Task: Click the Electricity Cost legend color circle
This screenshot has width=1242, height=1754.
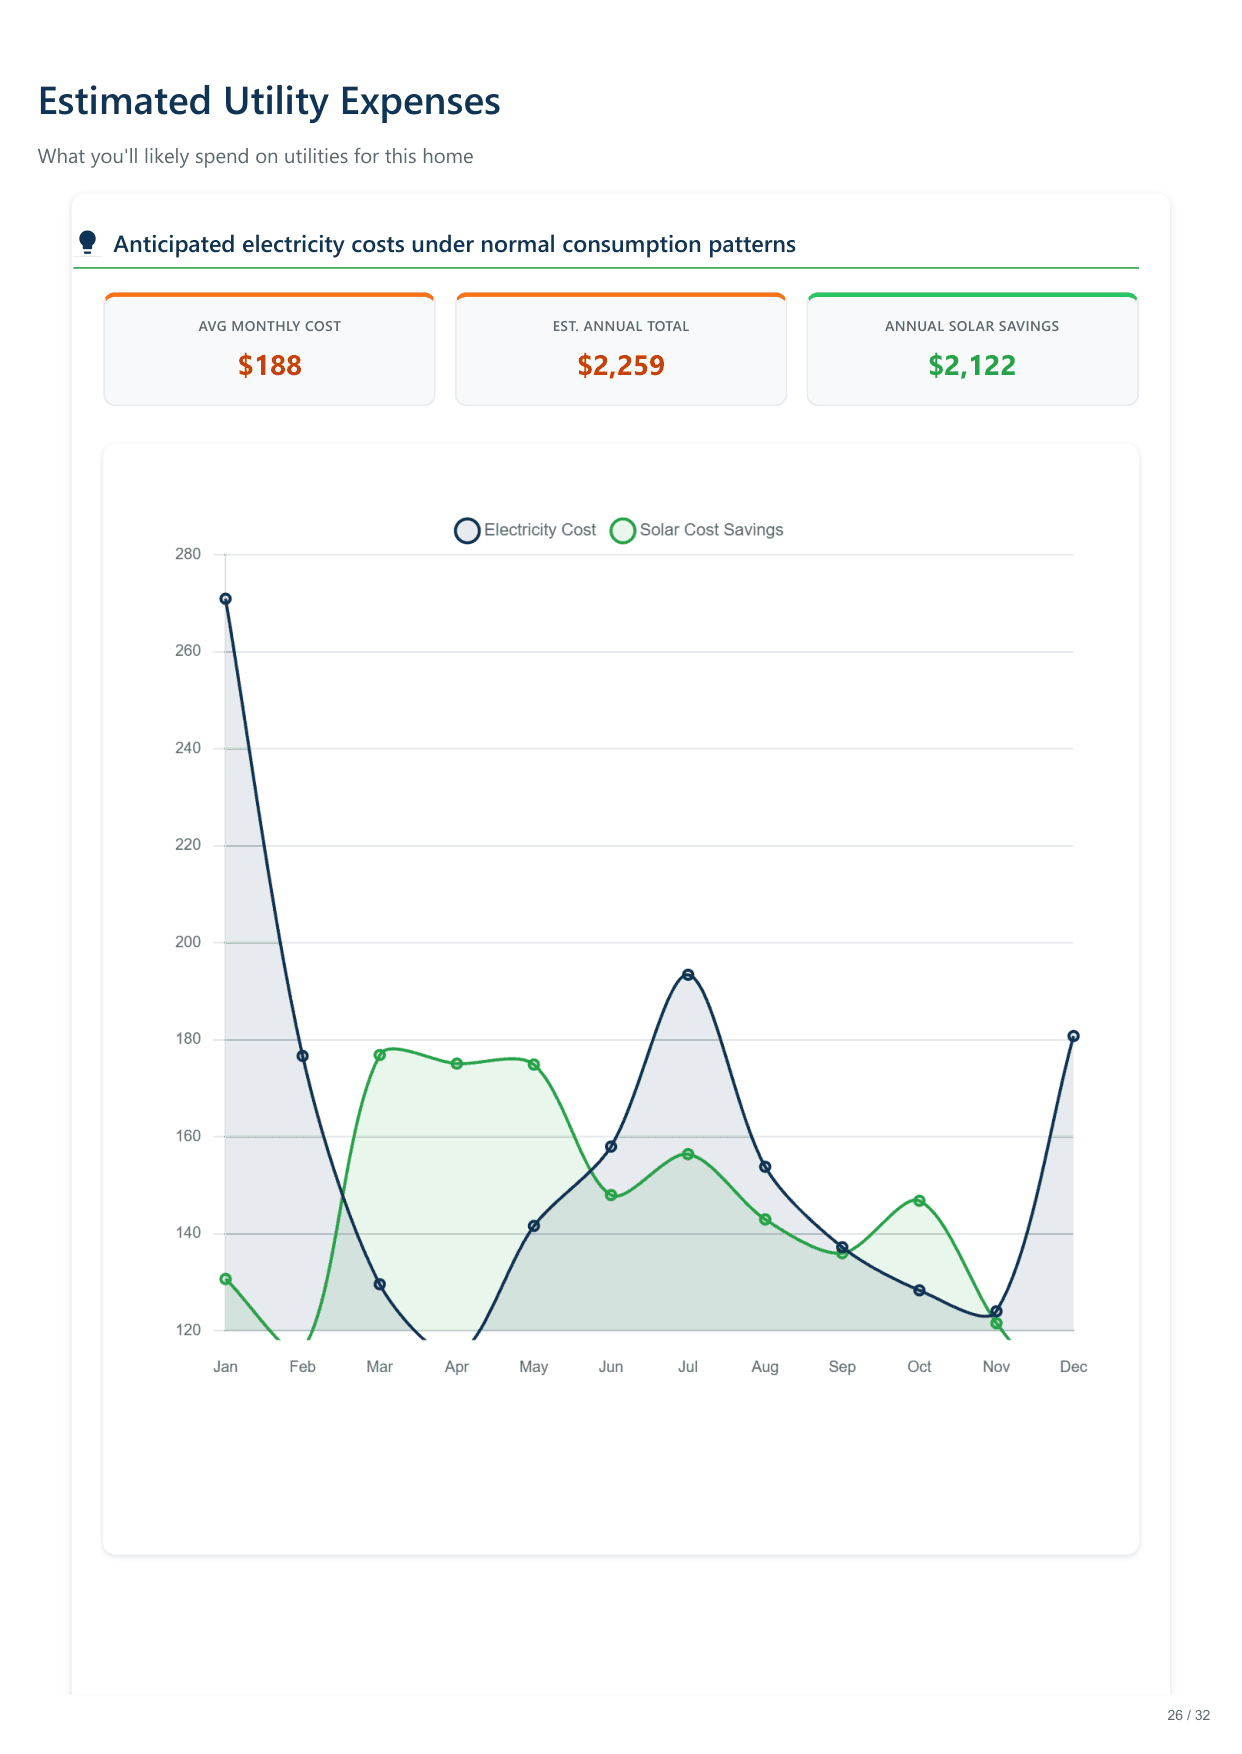Action: pyautogui.click(x=467, y=531)
